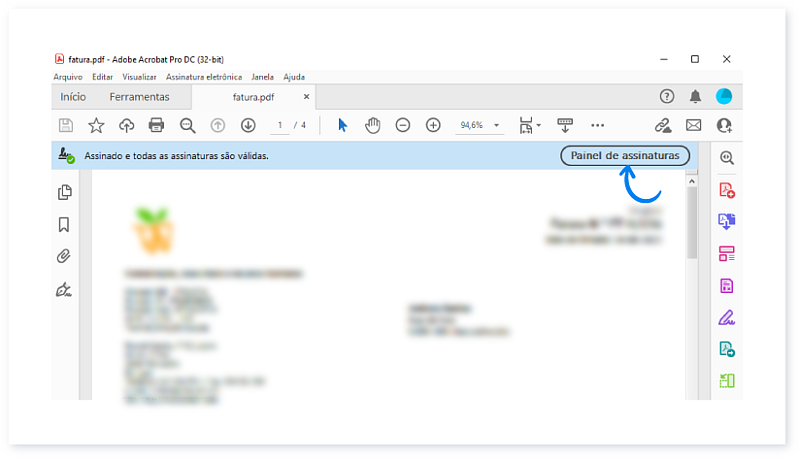Click zoom in plus button
This screenshot has width=800, height=459.
[433, 125]
